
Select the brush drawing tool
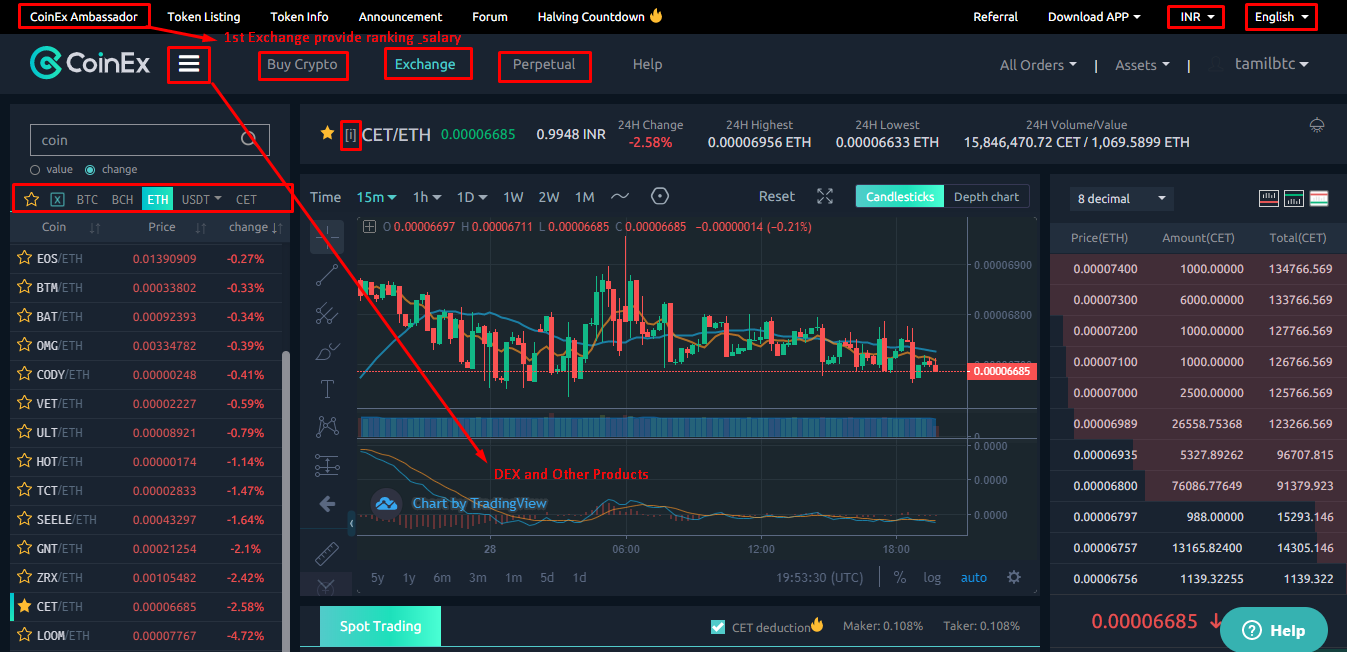click(327, 351)
